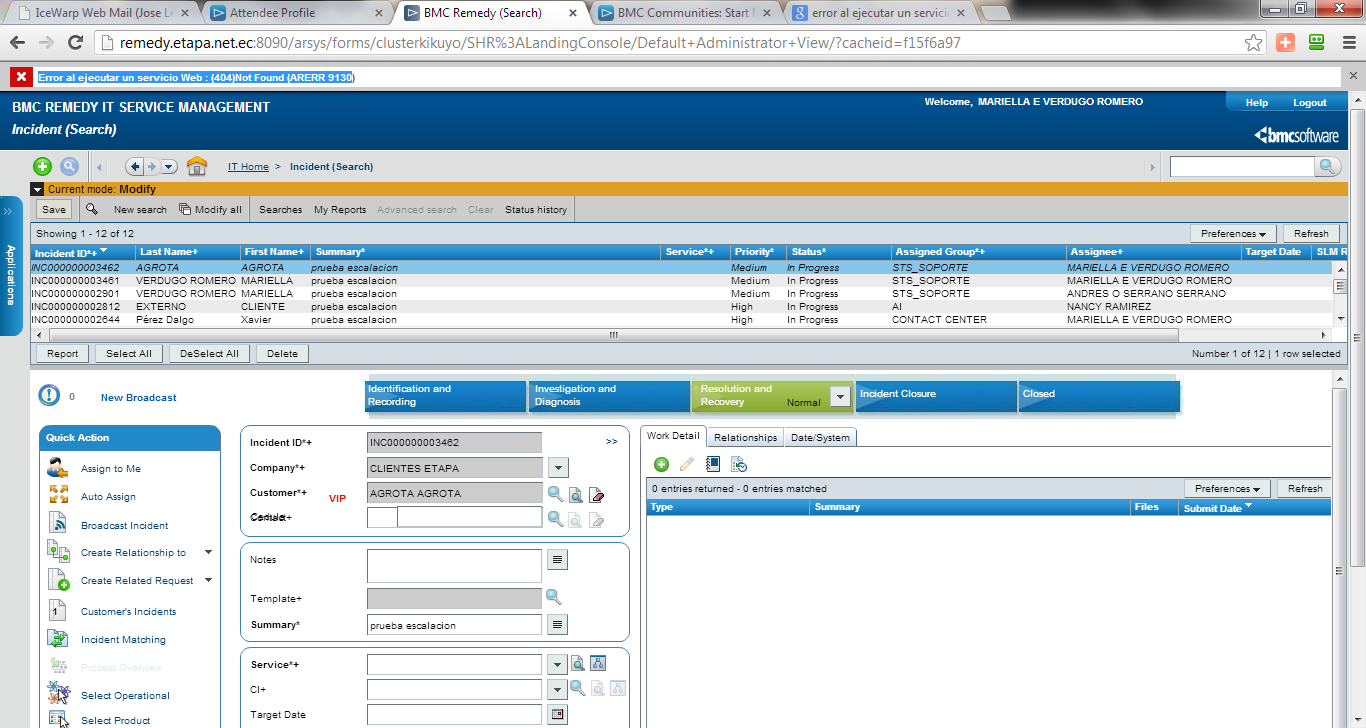Open the CI field dropdown

(558, 689)
